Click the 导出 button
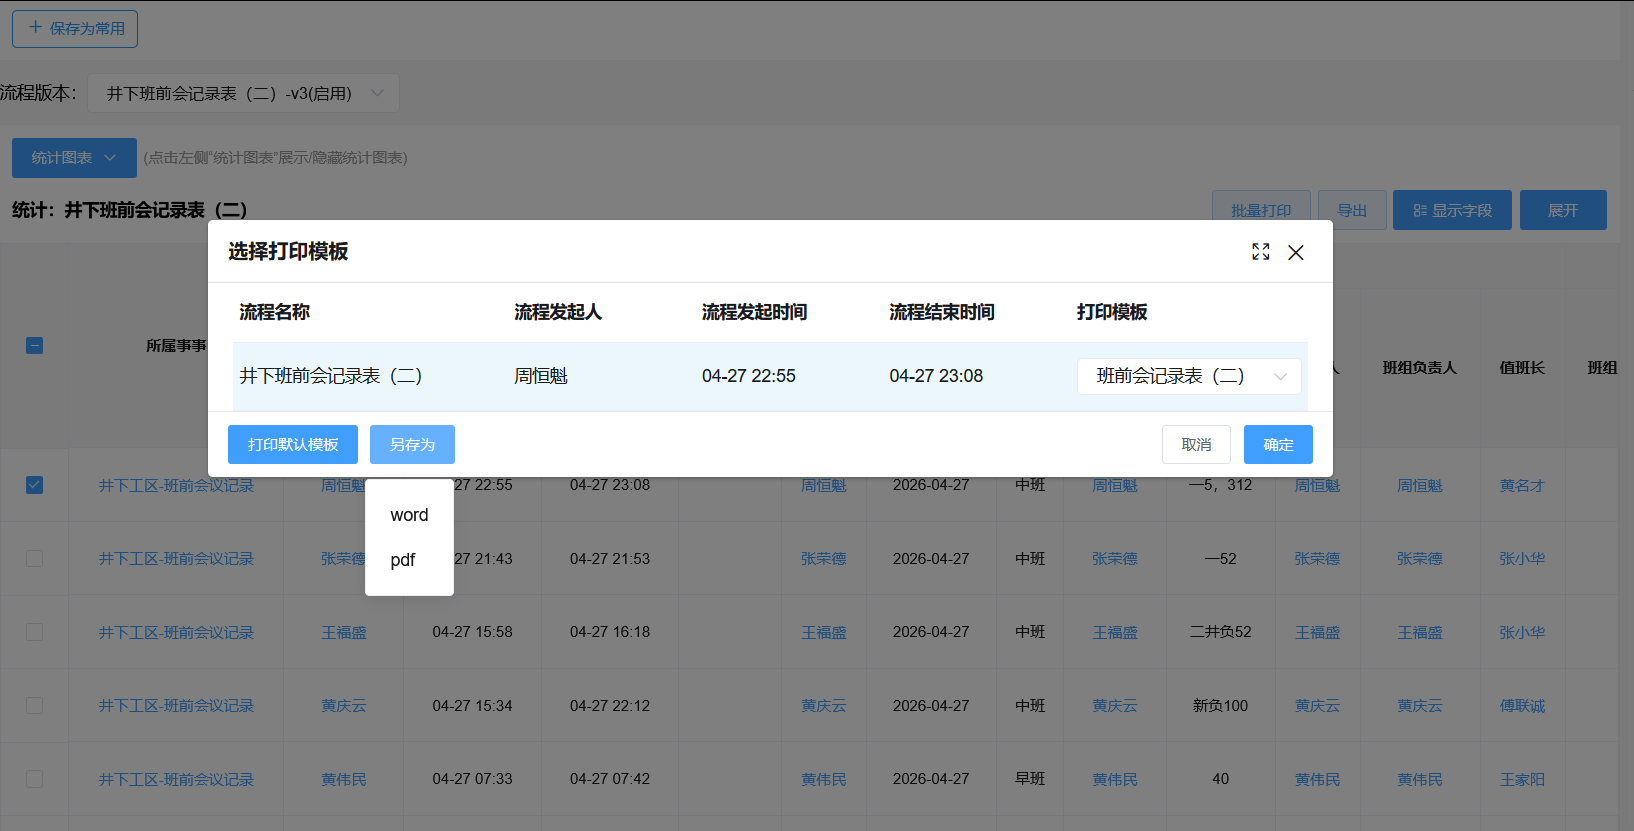Image resolution: width=1634 pixels, height=831 pixels. [x=1352, y=210]
